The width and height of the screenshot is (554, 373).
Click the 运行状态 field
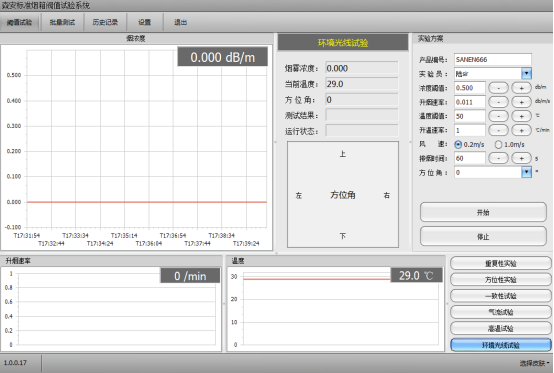[362, 131]
